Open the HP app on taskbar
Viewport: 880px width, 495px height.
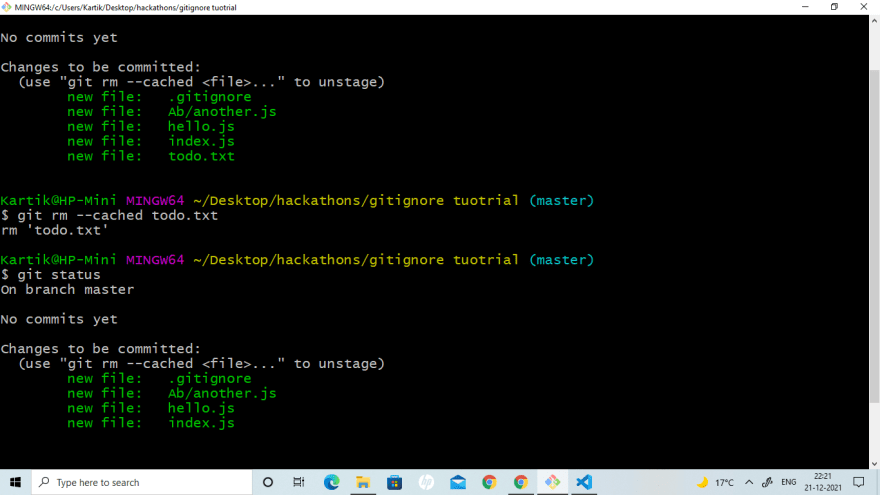(426, 482)
